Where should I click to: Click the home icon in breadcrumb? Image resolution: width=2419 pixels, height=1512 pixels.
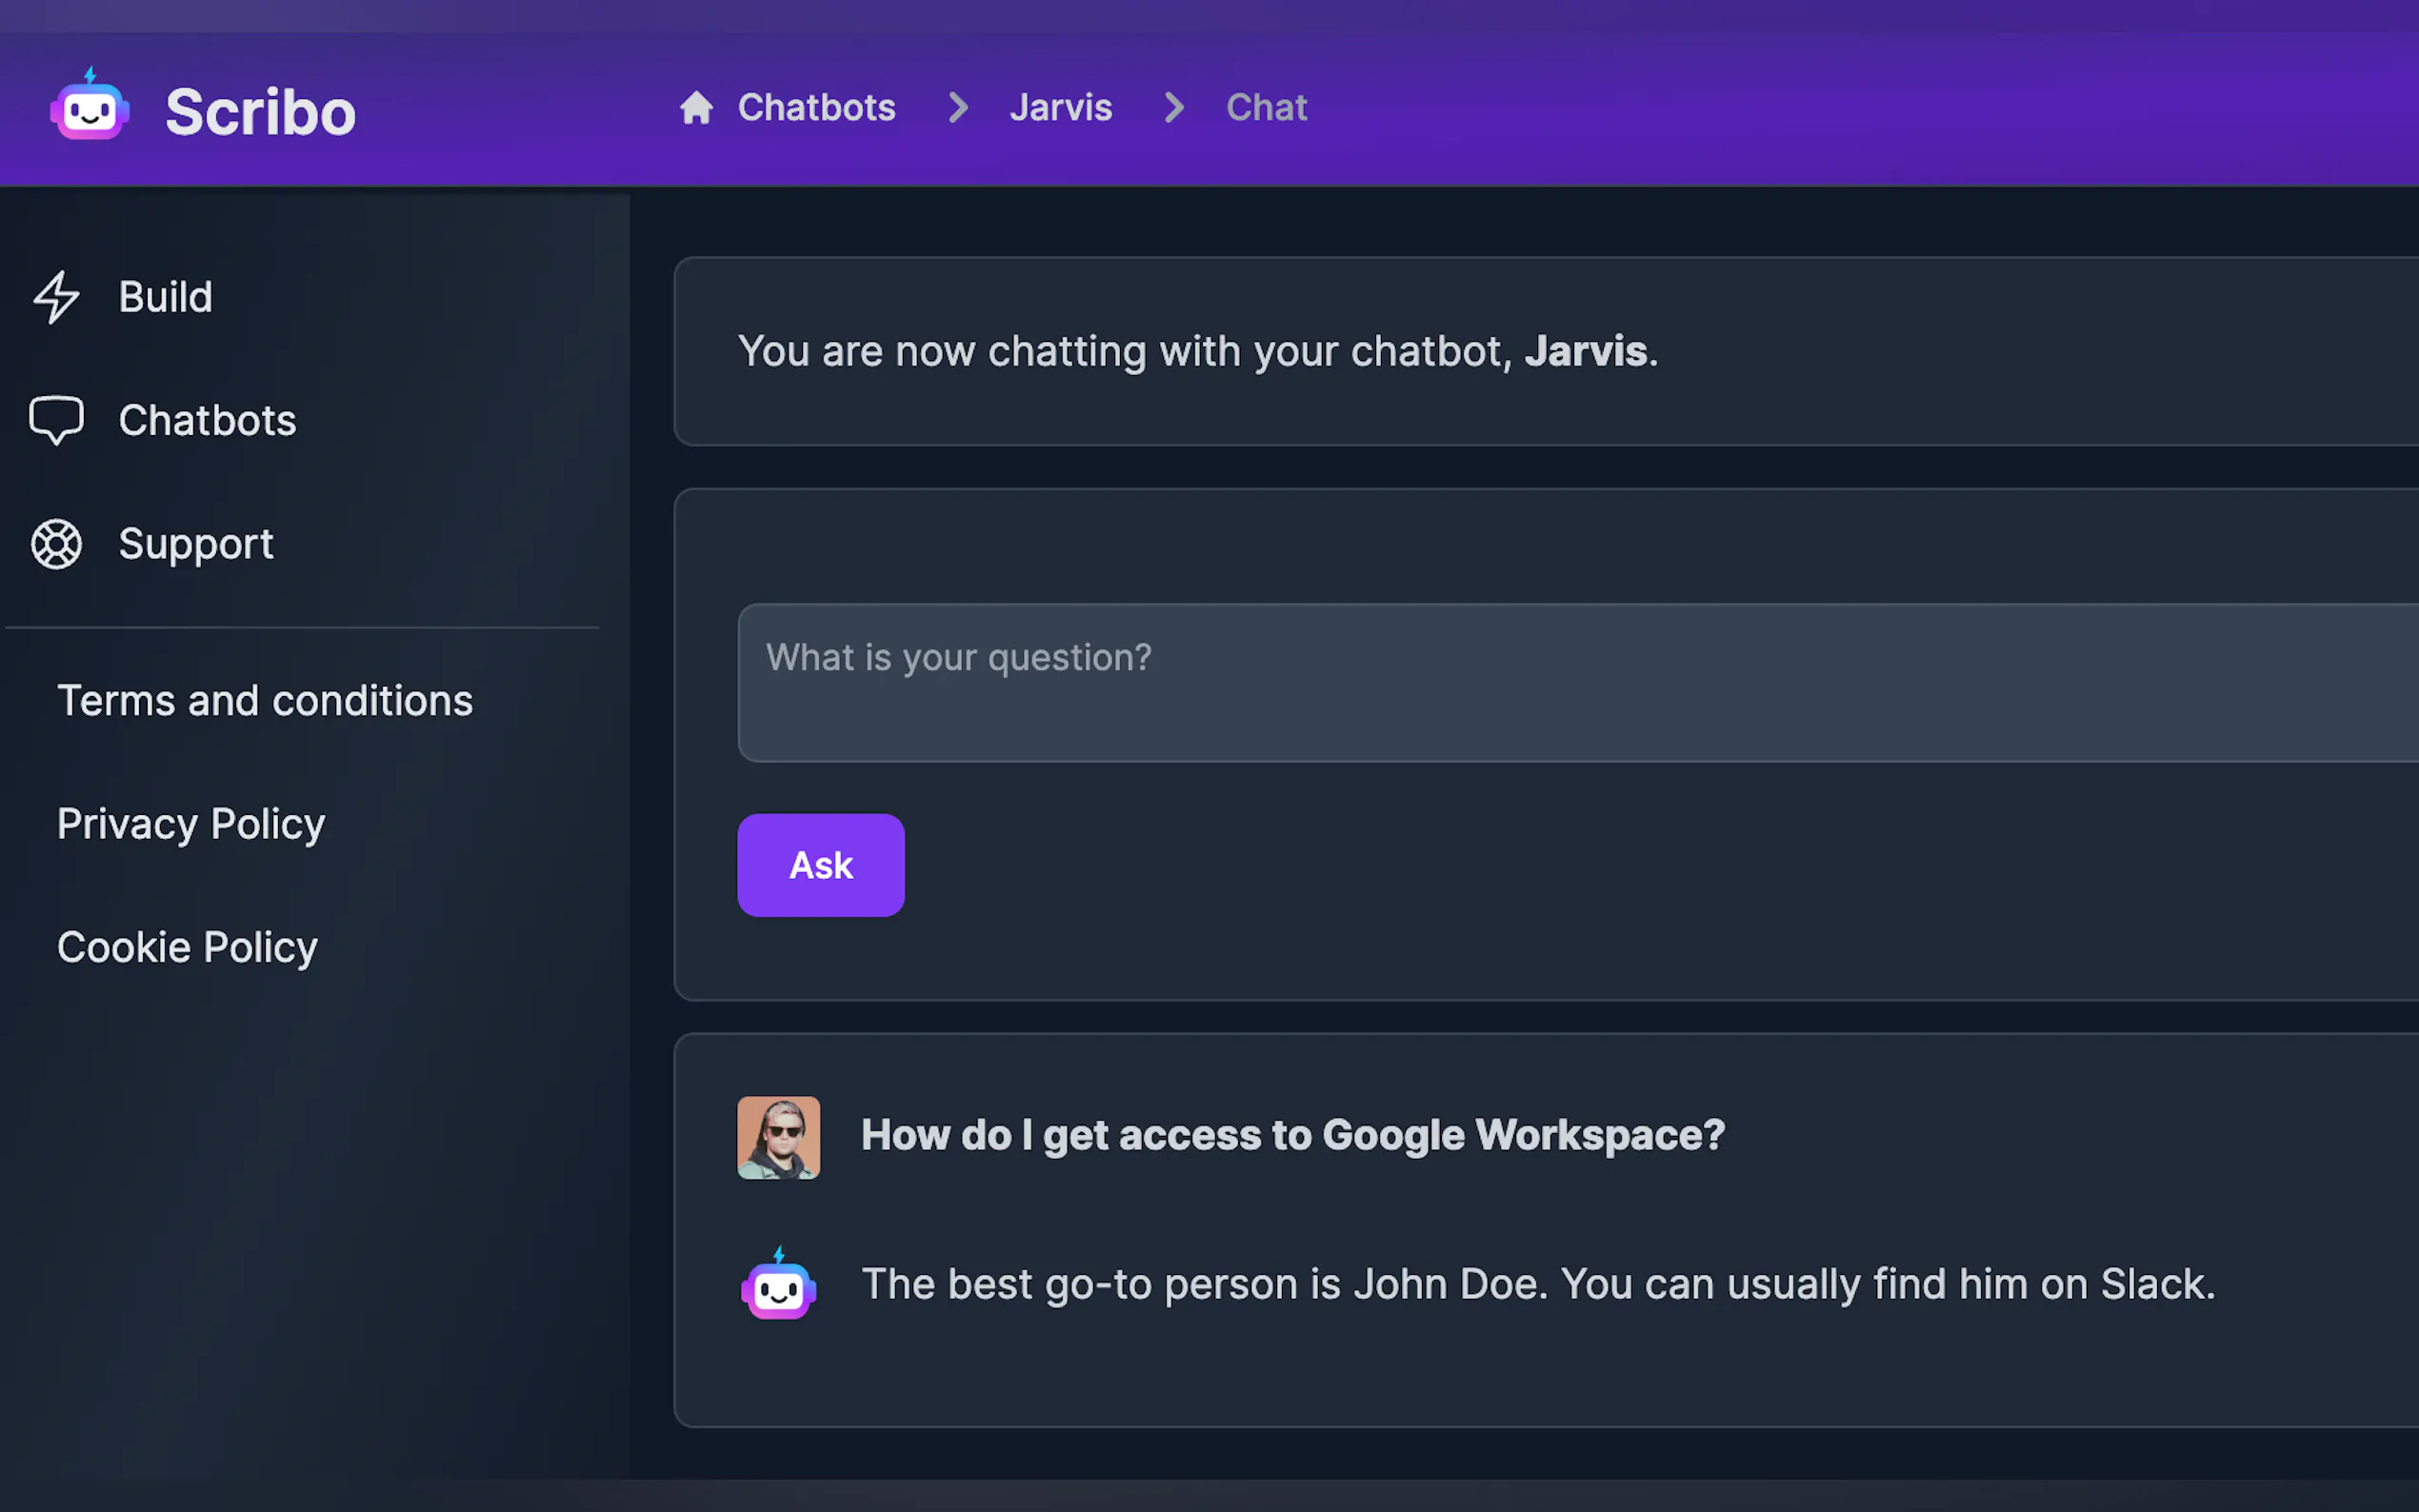(696, 108)
